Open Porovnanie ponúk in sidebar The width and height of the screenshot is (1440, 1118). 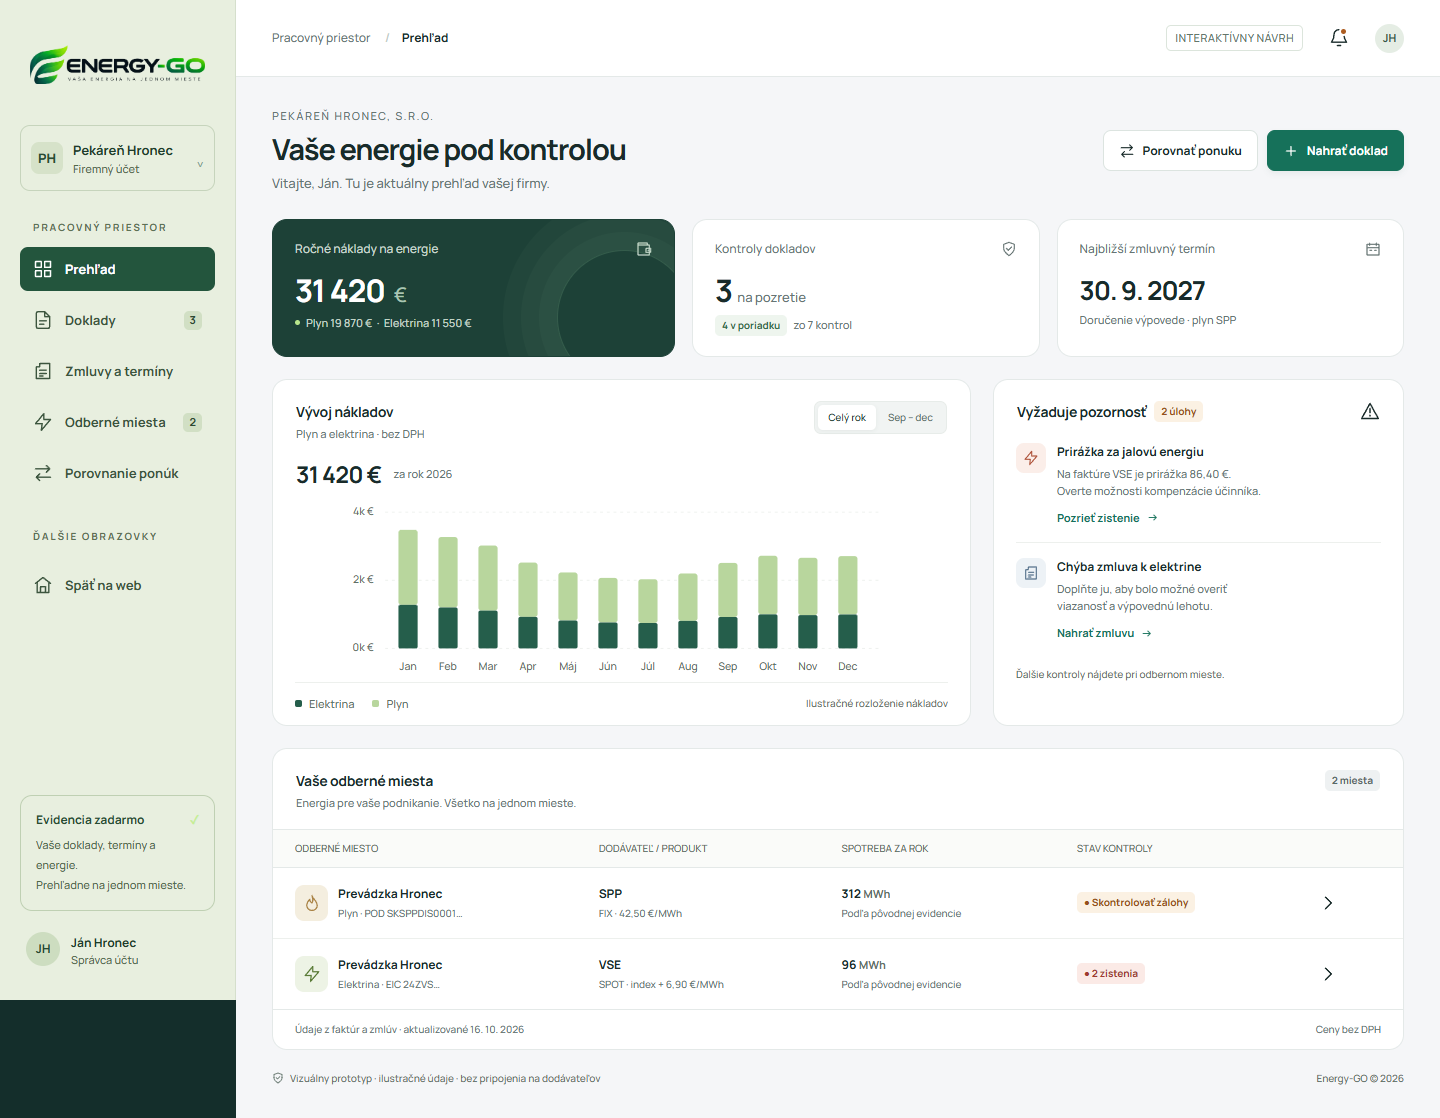point(117,473)
